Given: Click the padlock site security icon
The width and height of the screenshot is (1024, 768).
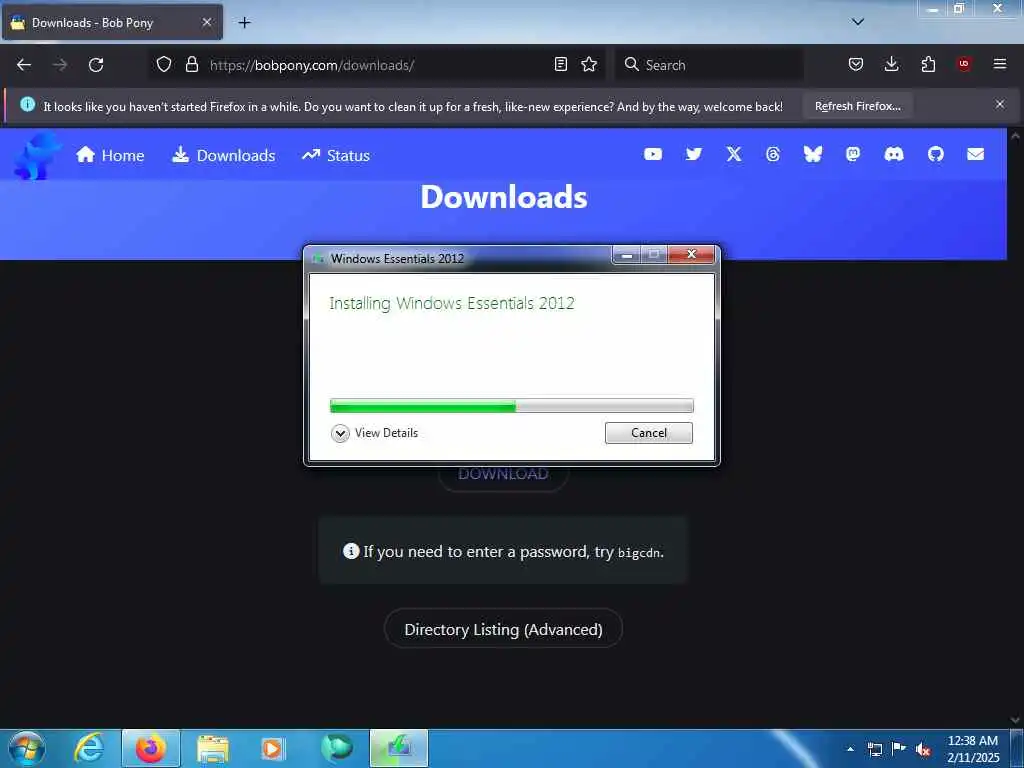Looking at the screenshot, I should [x=191, y=64].
